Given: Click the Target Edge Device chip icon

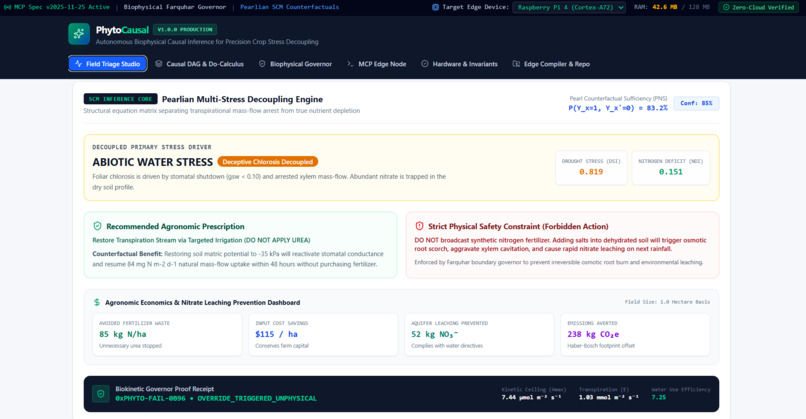Looking at the screenshot, I should 435,7.
